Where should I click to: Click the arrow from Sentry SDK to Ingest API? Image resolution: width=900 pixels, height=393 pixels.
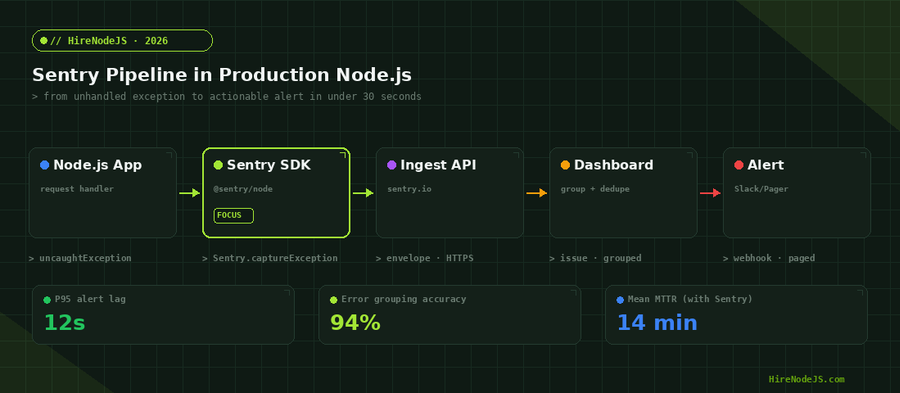[363, 193]
